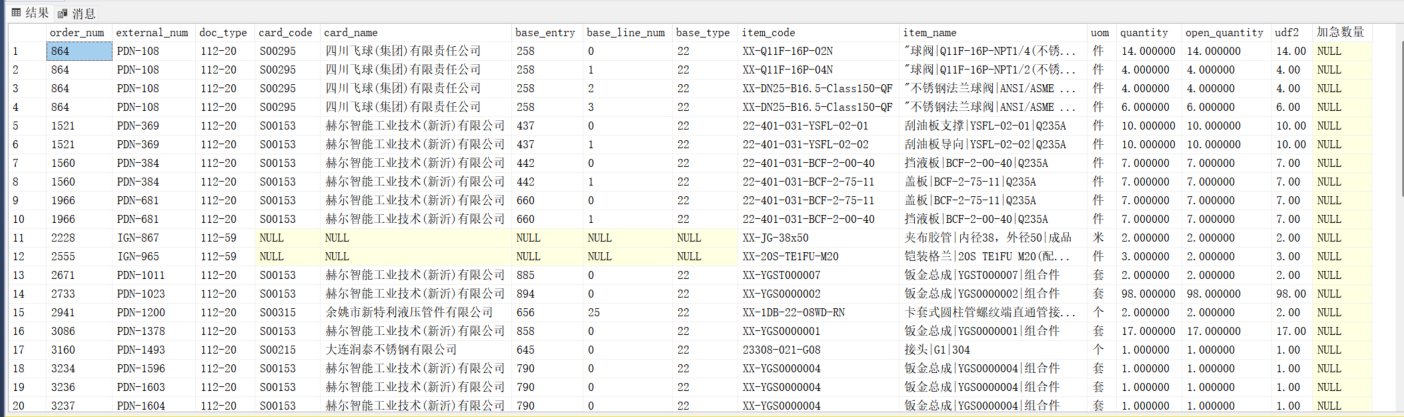Click item code XX-YGST000007
This screenshot has height=417, width=1404.
[781, 275]
